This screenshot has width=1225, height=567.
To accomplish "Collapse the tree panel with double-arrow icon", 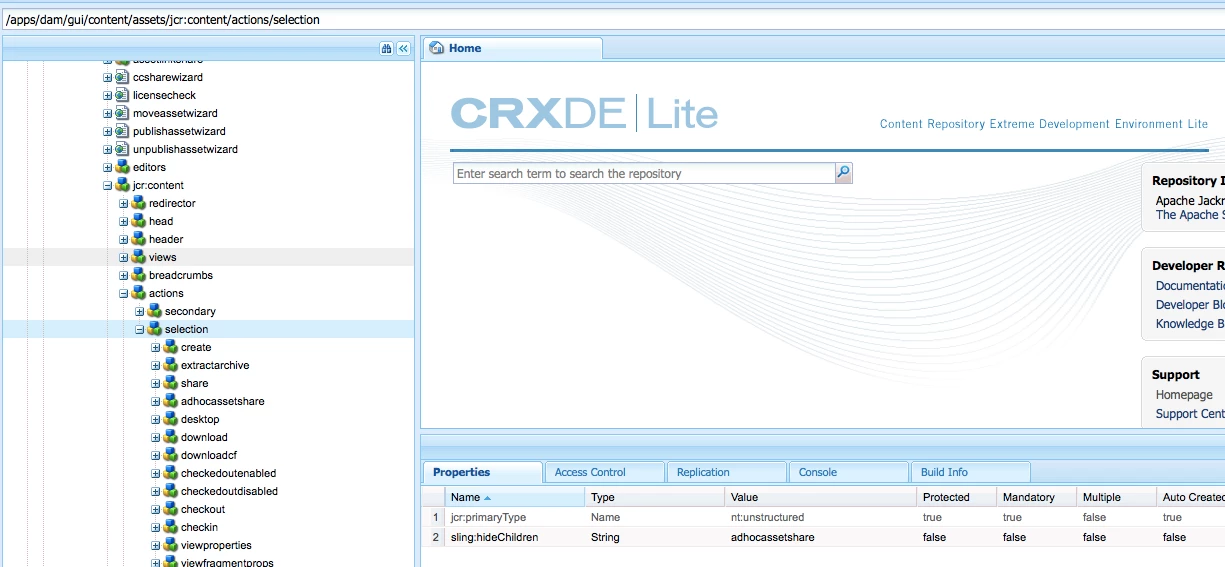I will click(x=404, y=48).
